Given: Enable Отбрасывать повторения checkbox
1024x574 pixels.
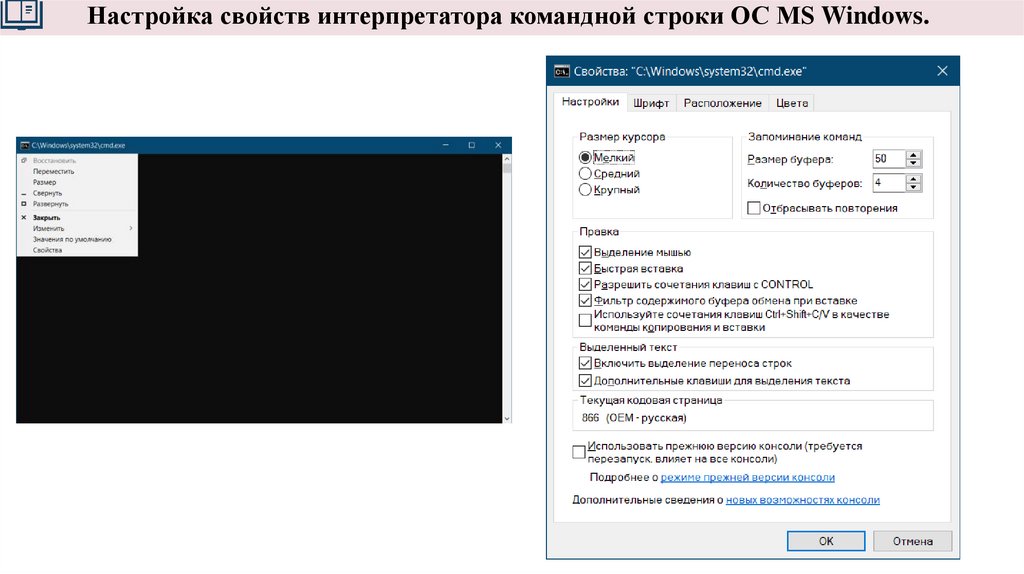Looking at the screenshot, I should [x=754, y=208].
